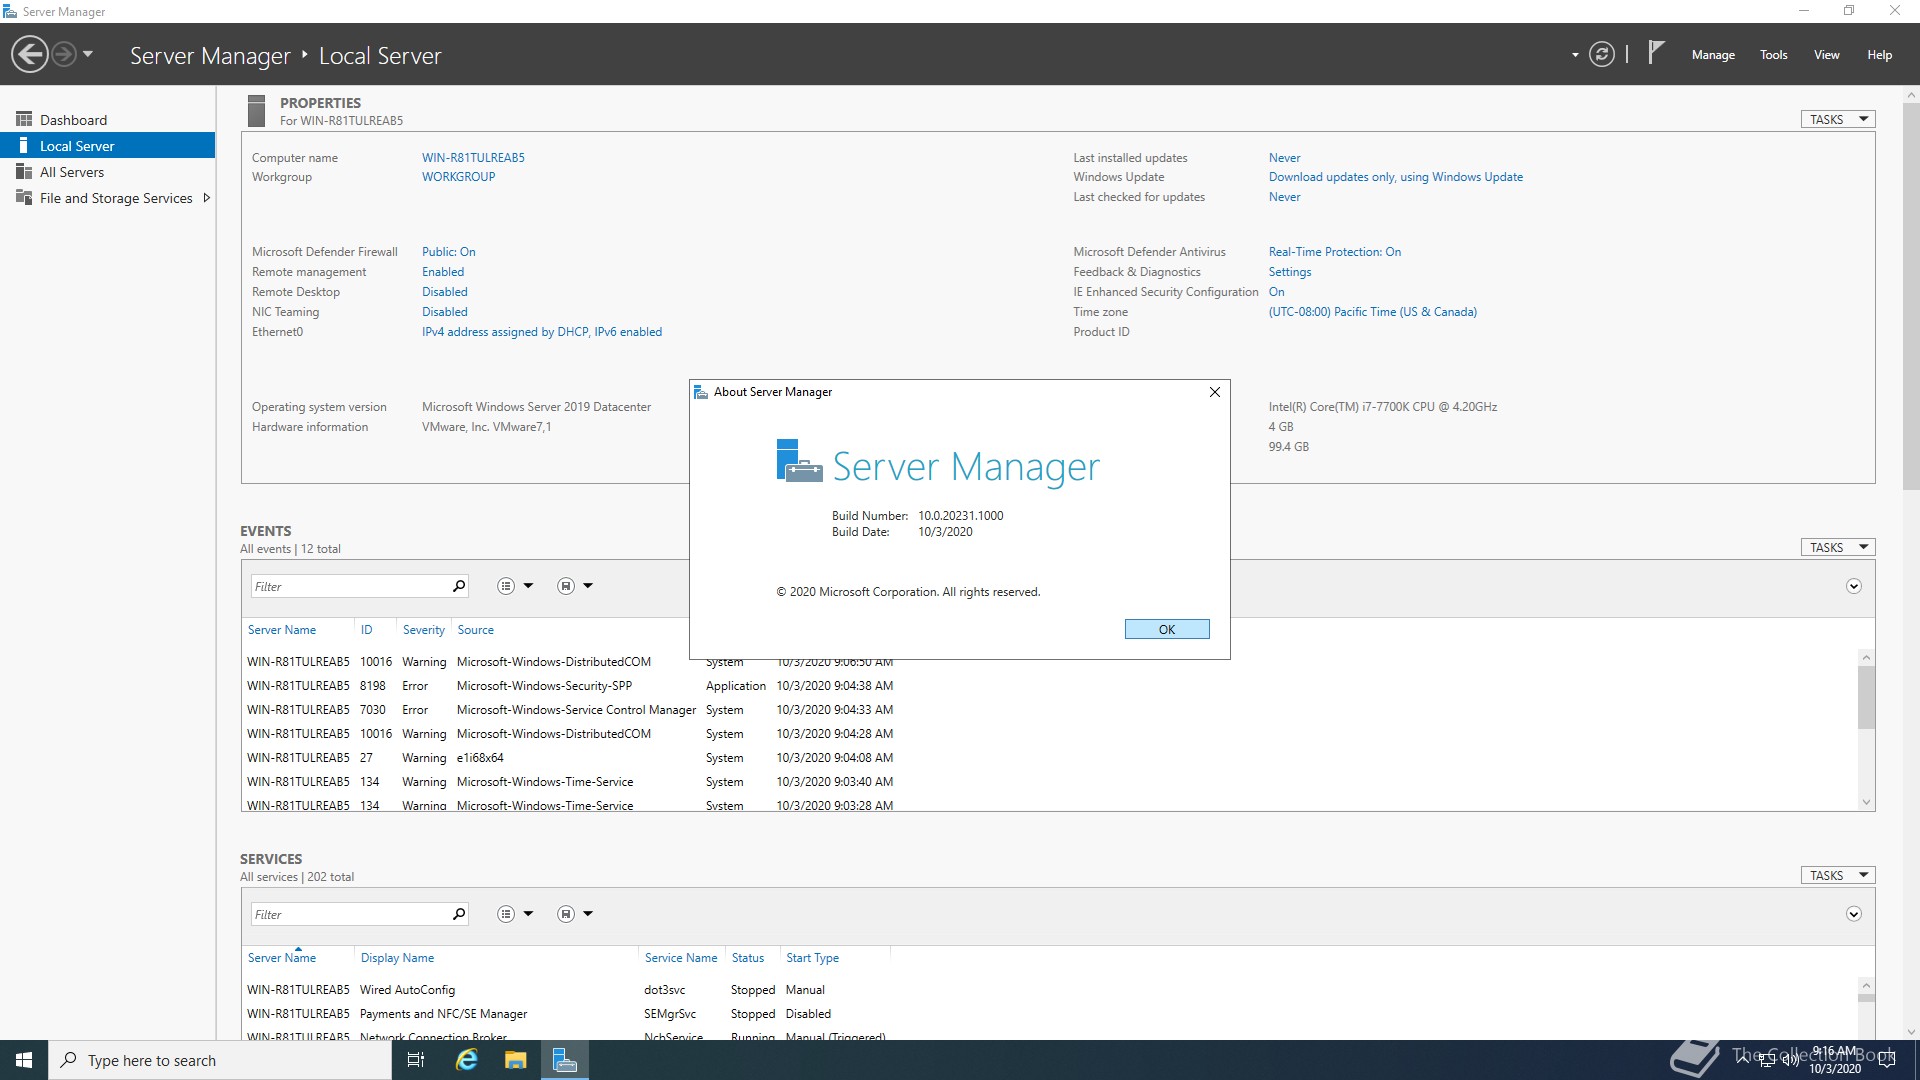
Task: Sort Services by Start Type column
Action: pos(812,958)
